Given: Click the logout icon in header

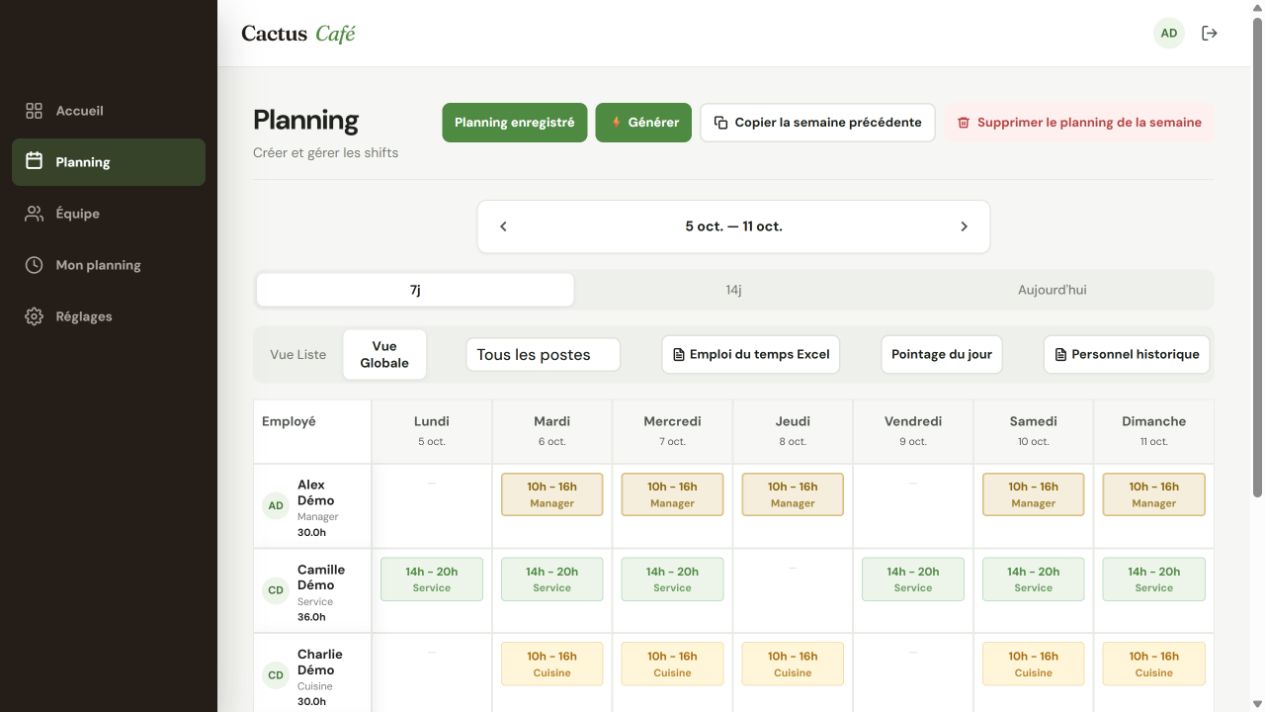Looking at the screenshot, I should click(x=1209, y=33).
